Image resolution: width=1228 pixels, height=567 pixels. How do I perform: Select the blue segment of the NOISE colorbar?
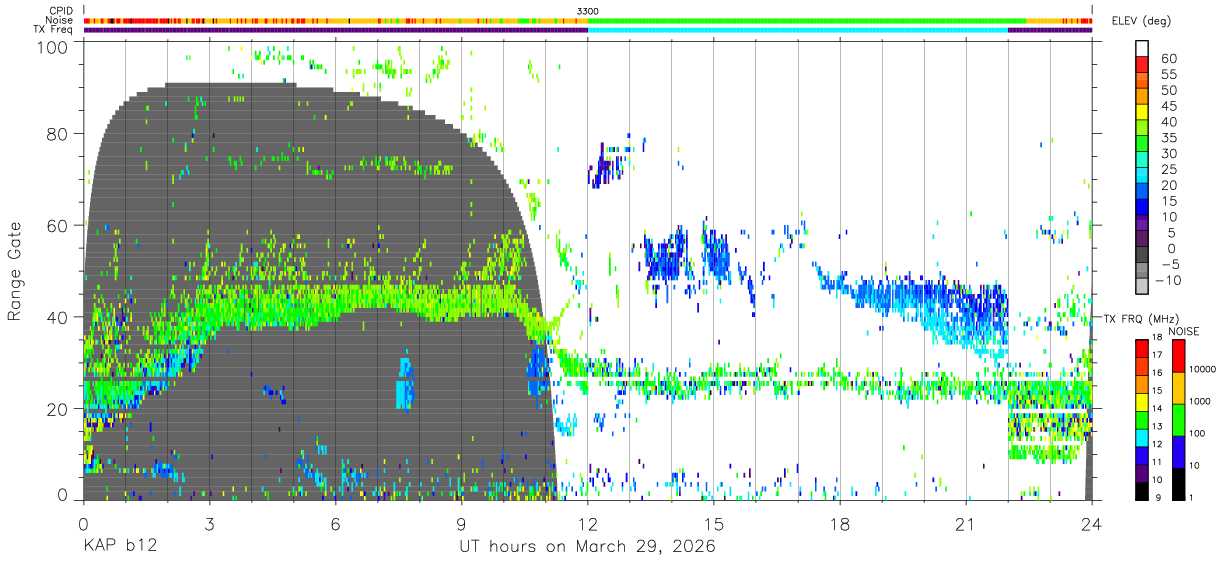click(1177, 450)
